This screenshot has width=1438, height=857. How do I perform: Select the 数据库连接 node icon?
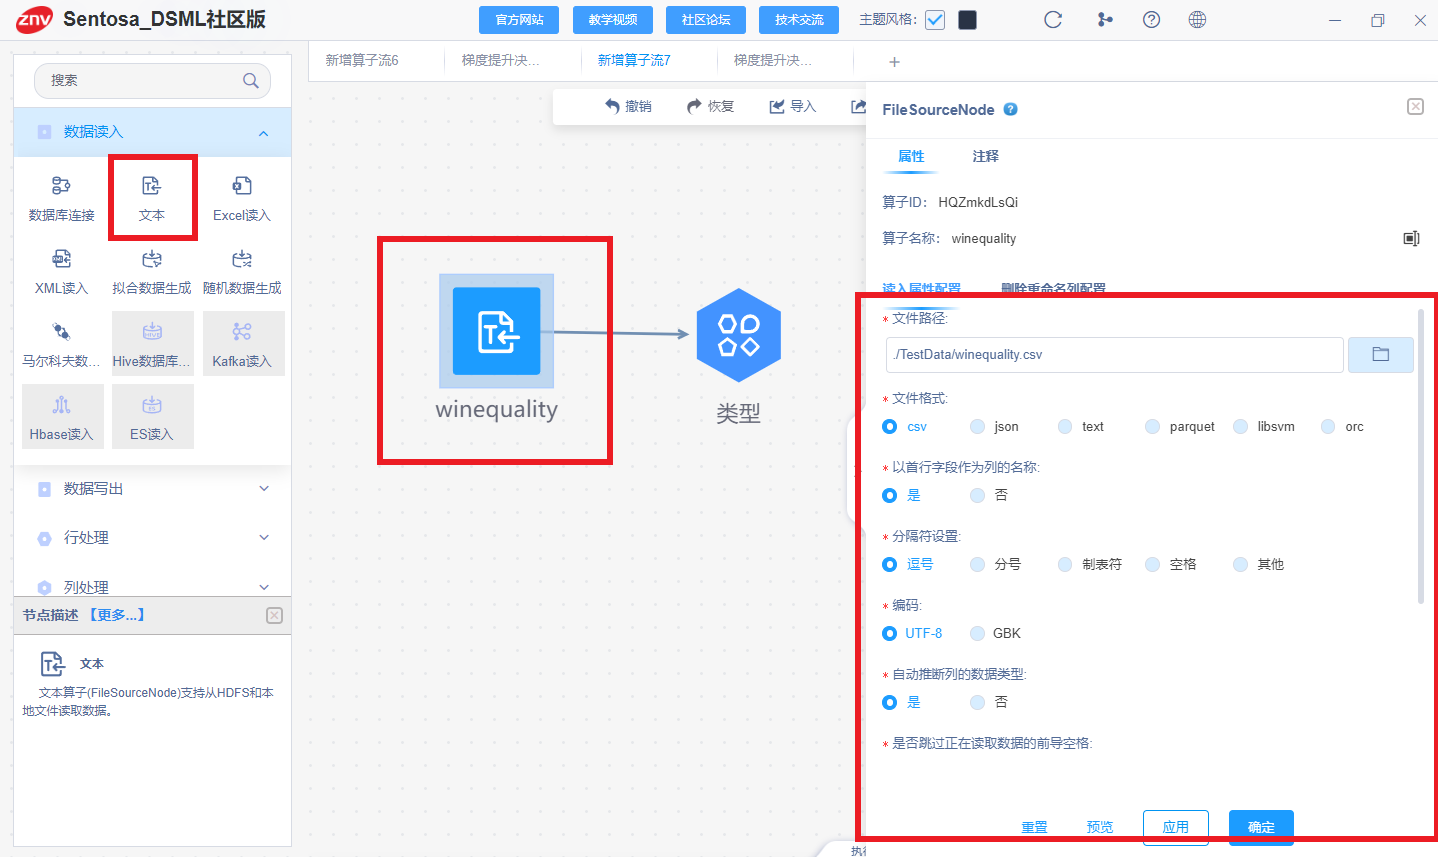tap(61, 186)
